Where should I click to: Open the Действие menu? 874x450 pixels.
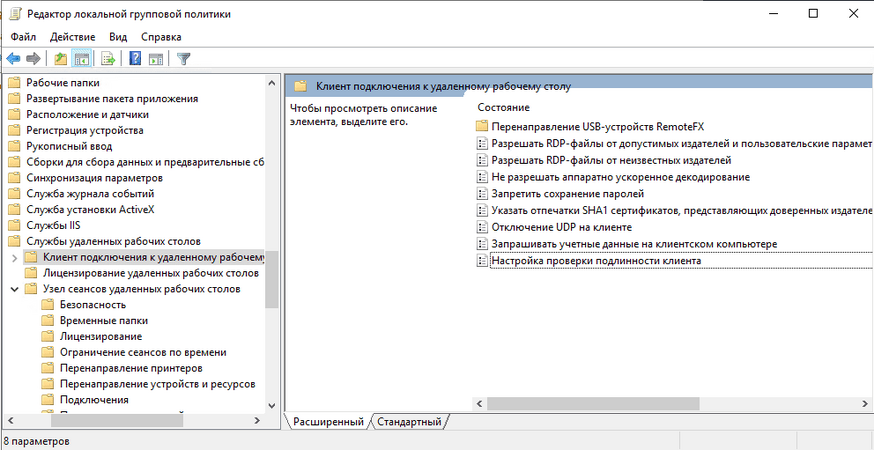(72, 37)
